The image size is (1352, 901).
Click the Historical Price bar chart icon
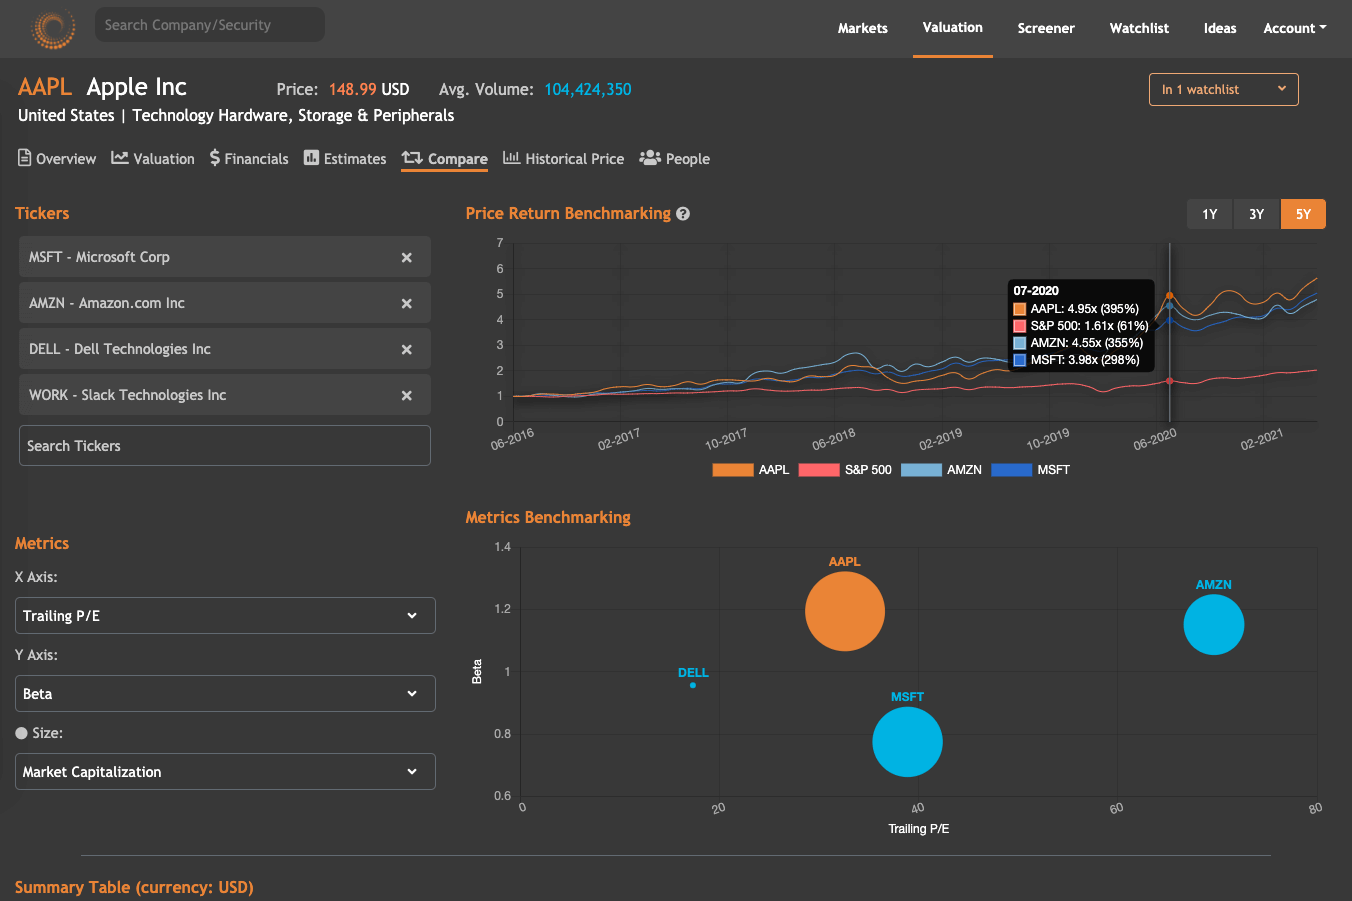click(x=511, y=158)
